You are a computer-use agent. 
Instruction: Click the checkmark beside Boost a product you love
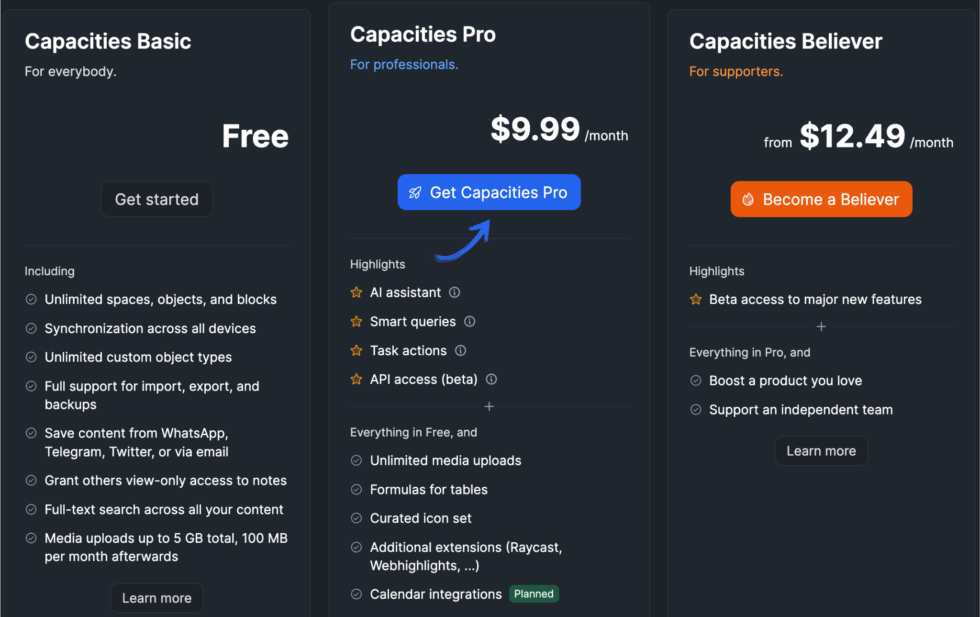click(x=695, y=381)
